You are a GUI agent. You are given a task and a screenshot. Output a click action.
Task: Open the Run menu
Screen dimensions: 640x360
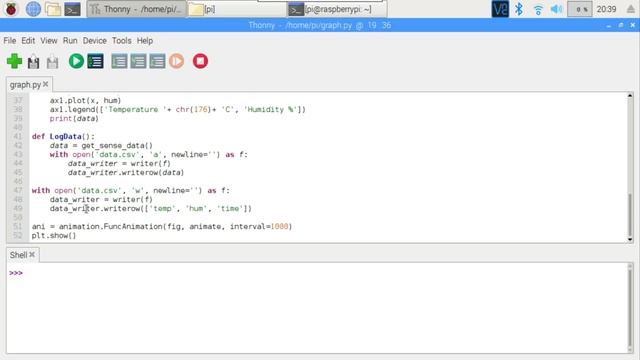pyautogui.click(x=70, y=41)
